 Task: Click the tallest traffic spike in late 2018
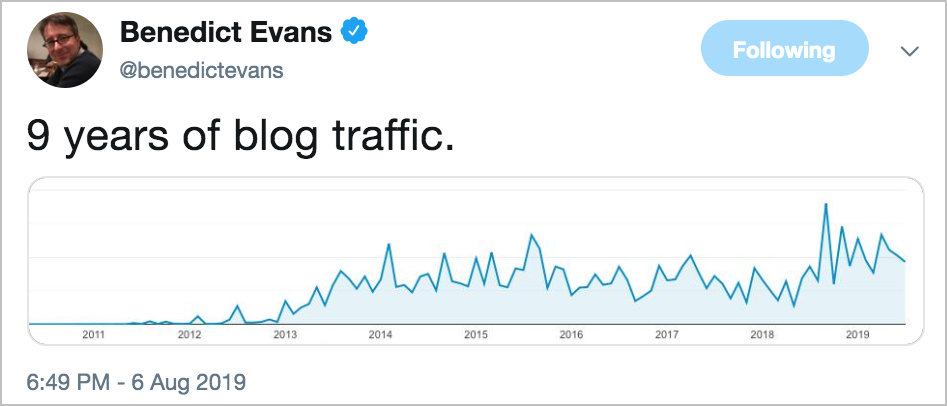coord(826,204)
